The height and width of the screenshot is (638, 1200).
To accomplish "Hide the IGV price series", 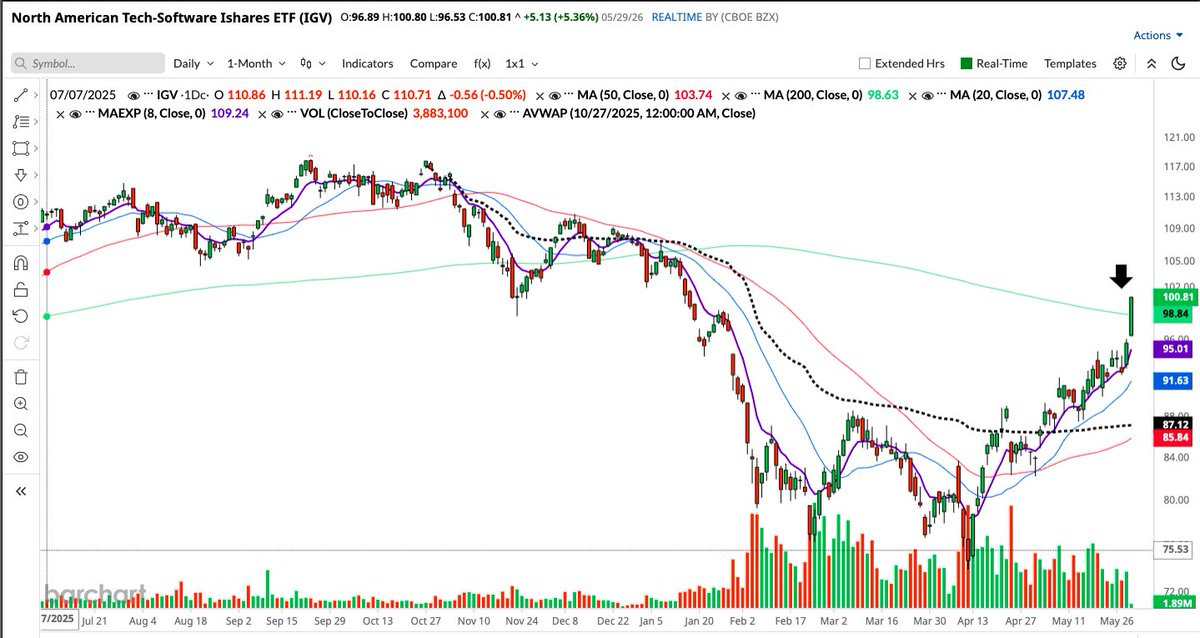I will pyautogui.click(x=134, y=94).
